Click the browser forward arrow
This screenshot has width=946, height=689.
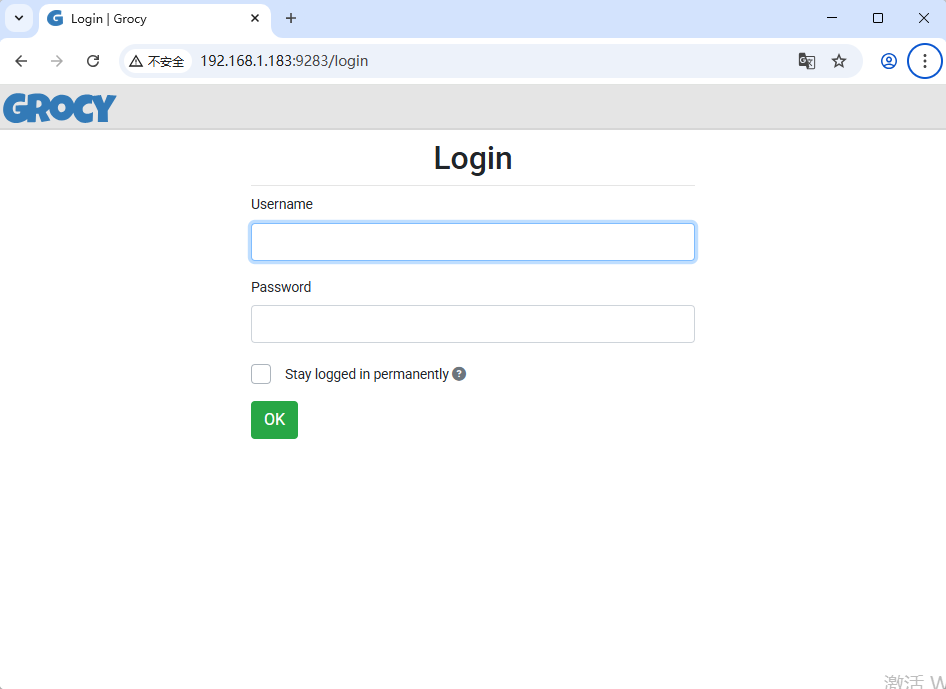pyautogui.click(x=57, y=61)
